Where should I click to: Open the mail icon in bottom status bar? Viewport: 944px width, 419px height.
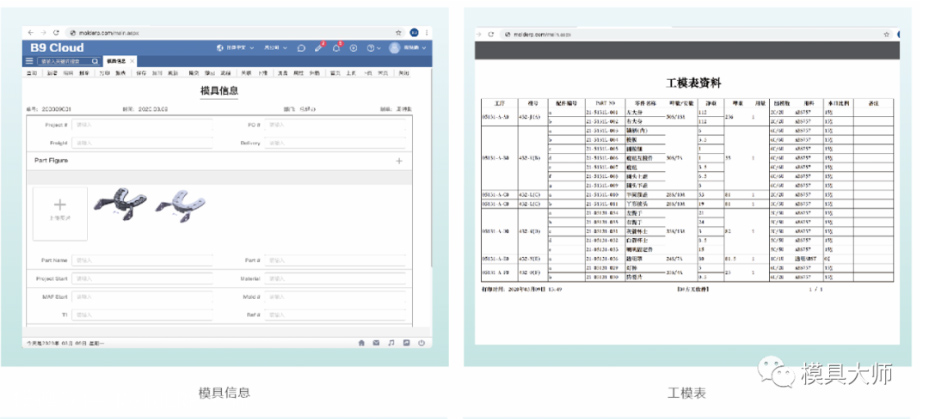(x=376, y=342)
